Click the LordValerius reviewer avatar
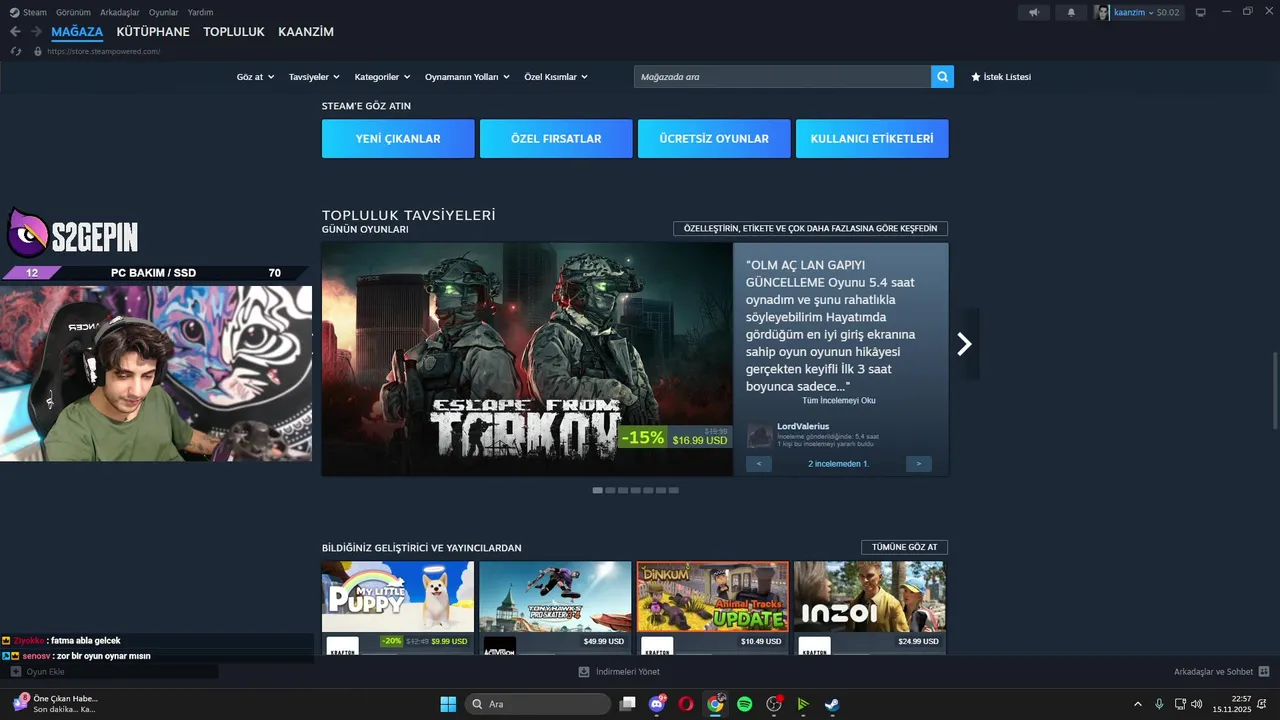Image resolution: width=1280 pixels, height=720 pixels. coord(760,435)
